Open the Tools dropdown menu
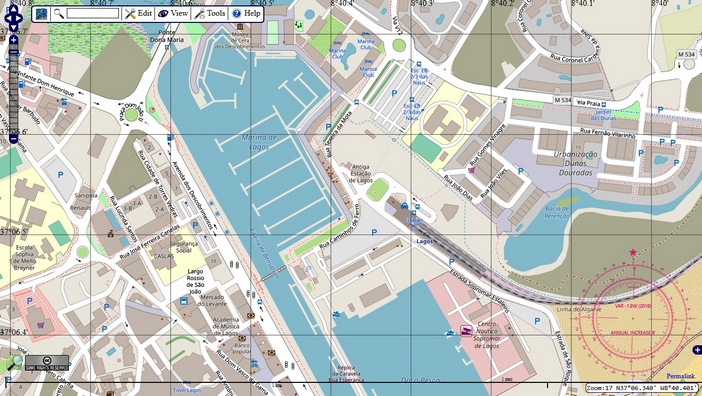This screenshot has height=396, width=702. click(x=210, y=13)
